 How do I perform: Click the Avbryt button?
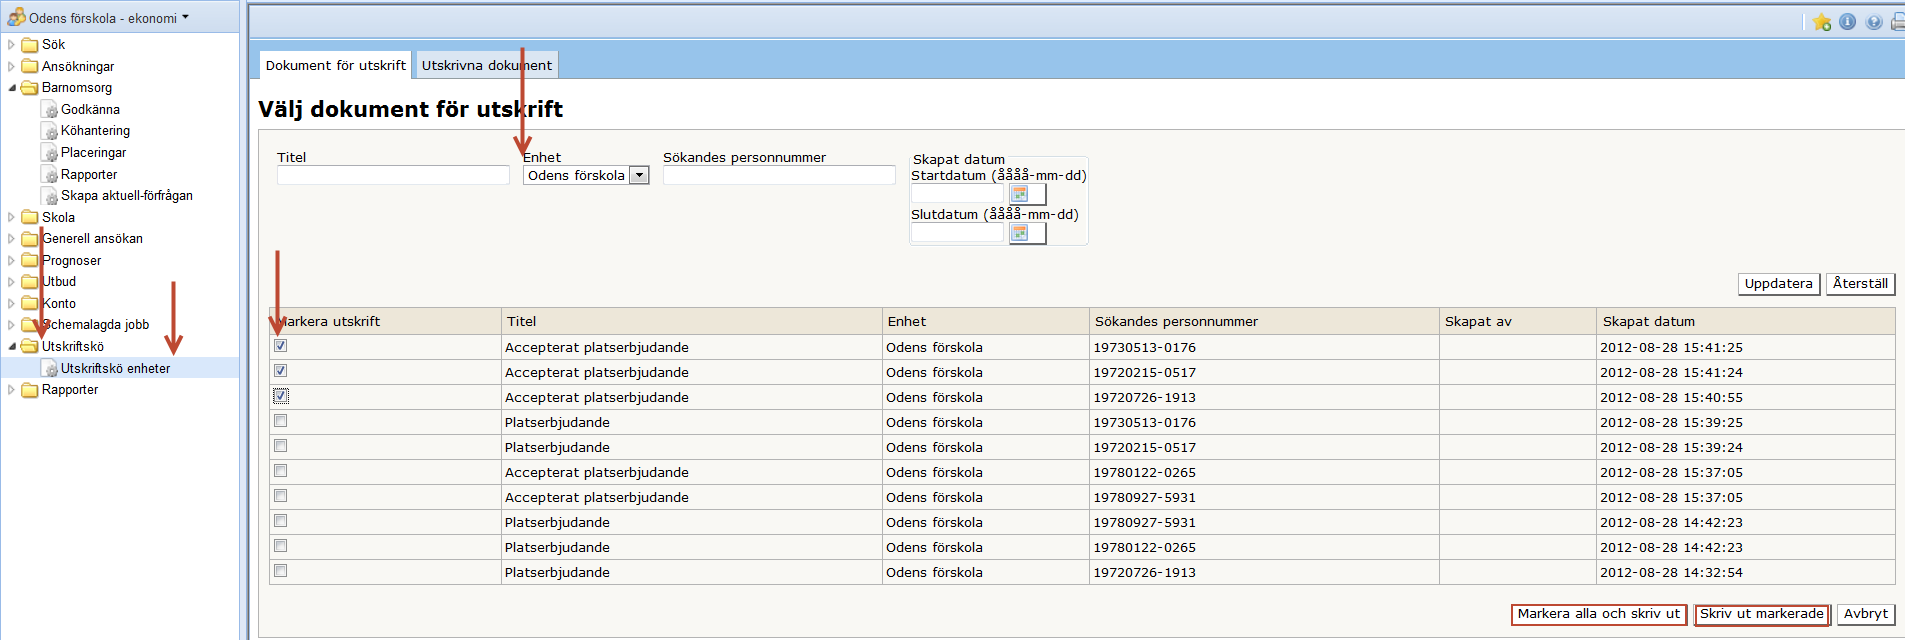click(x=1866, y=614)
